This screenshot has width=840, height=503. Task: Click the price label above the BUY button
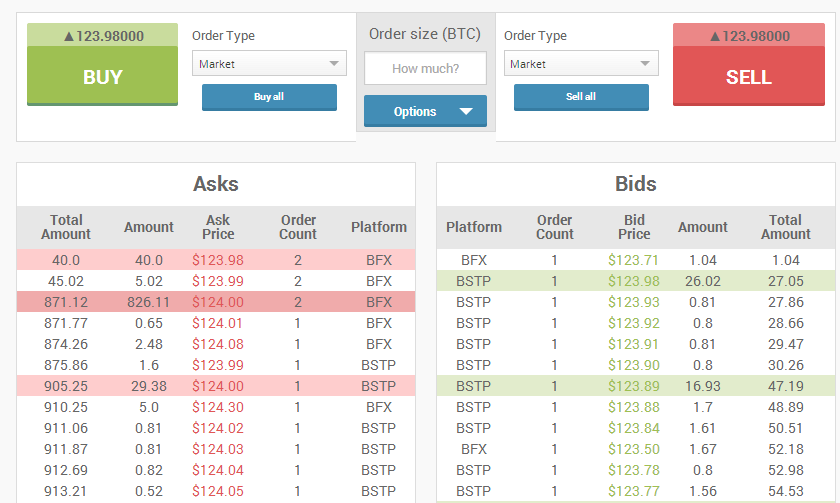coord(102,36)
